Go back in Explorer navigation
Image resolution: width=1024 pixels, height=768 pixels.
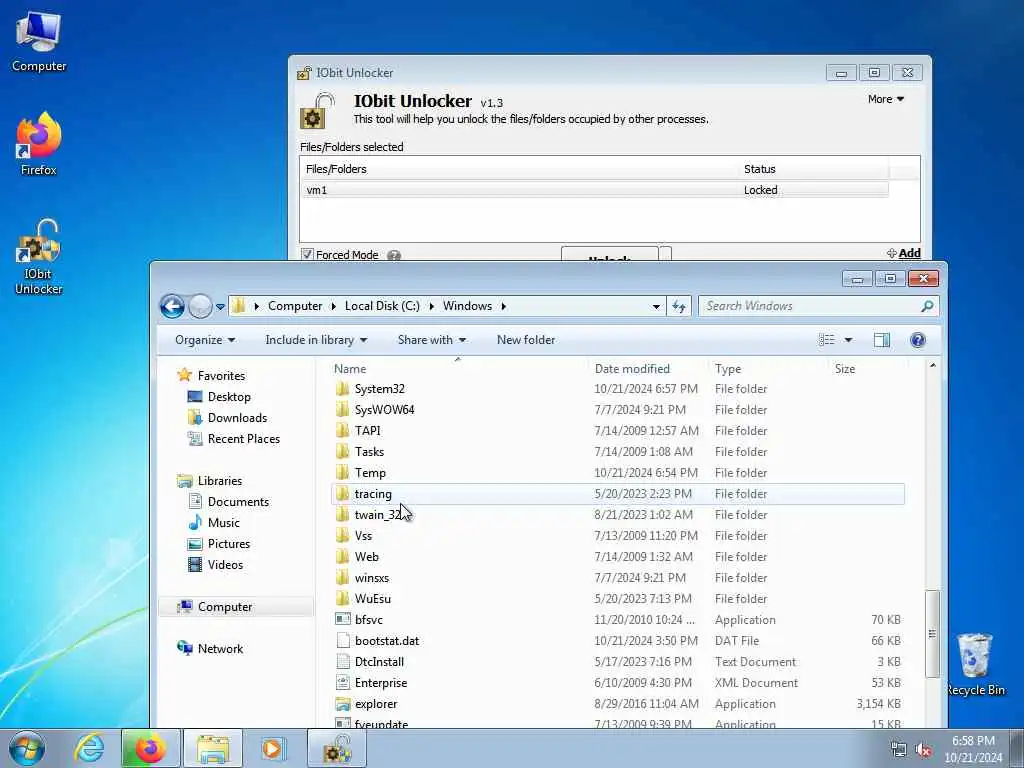click(x=172, y=306)
